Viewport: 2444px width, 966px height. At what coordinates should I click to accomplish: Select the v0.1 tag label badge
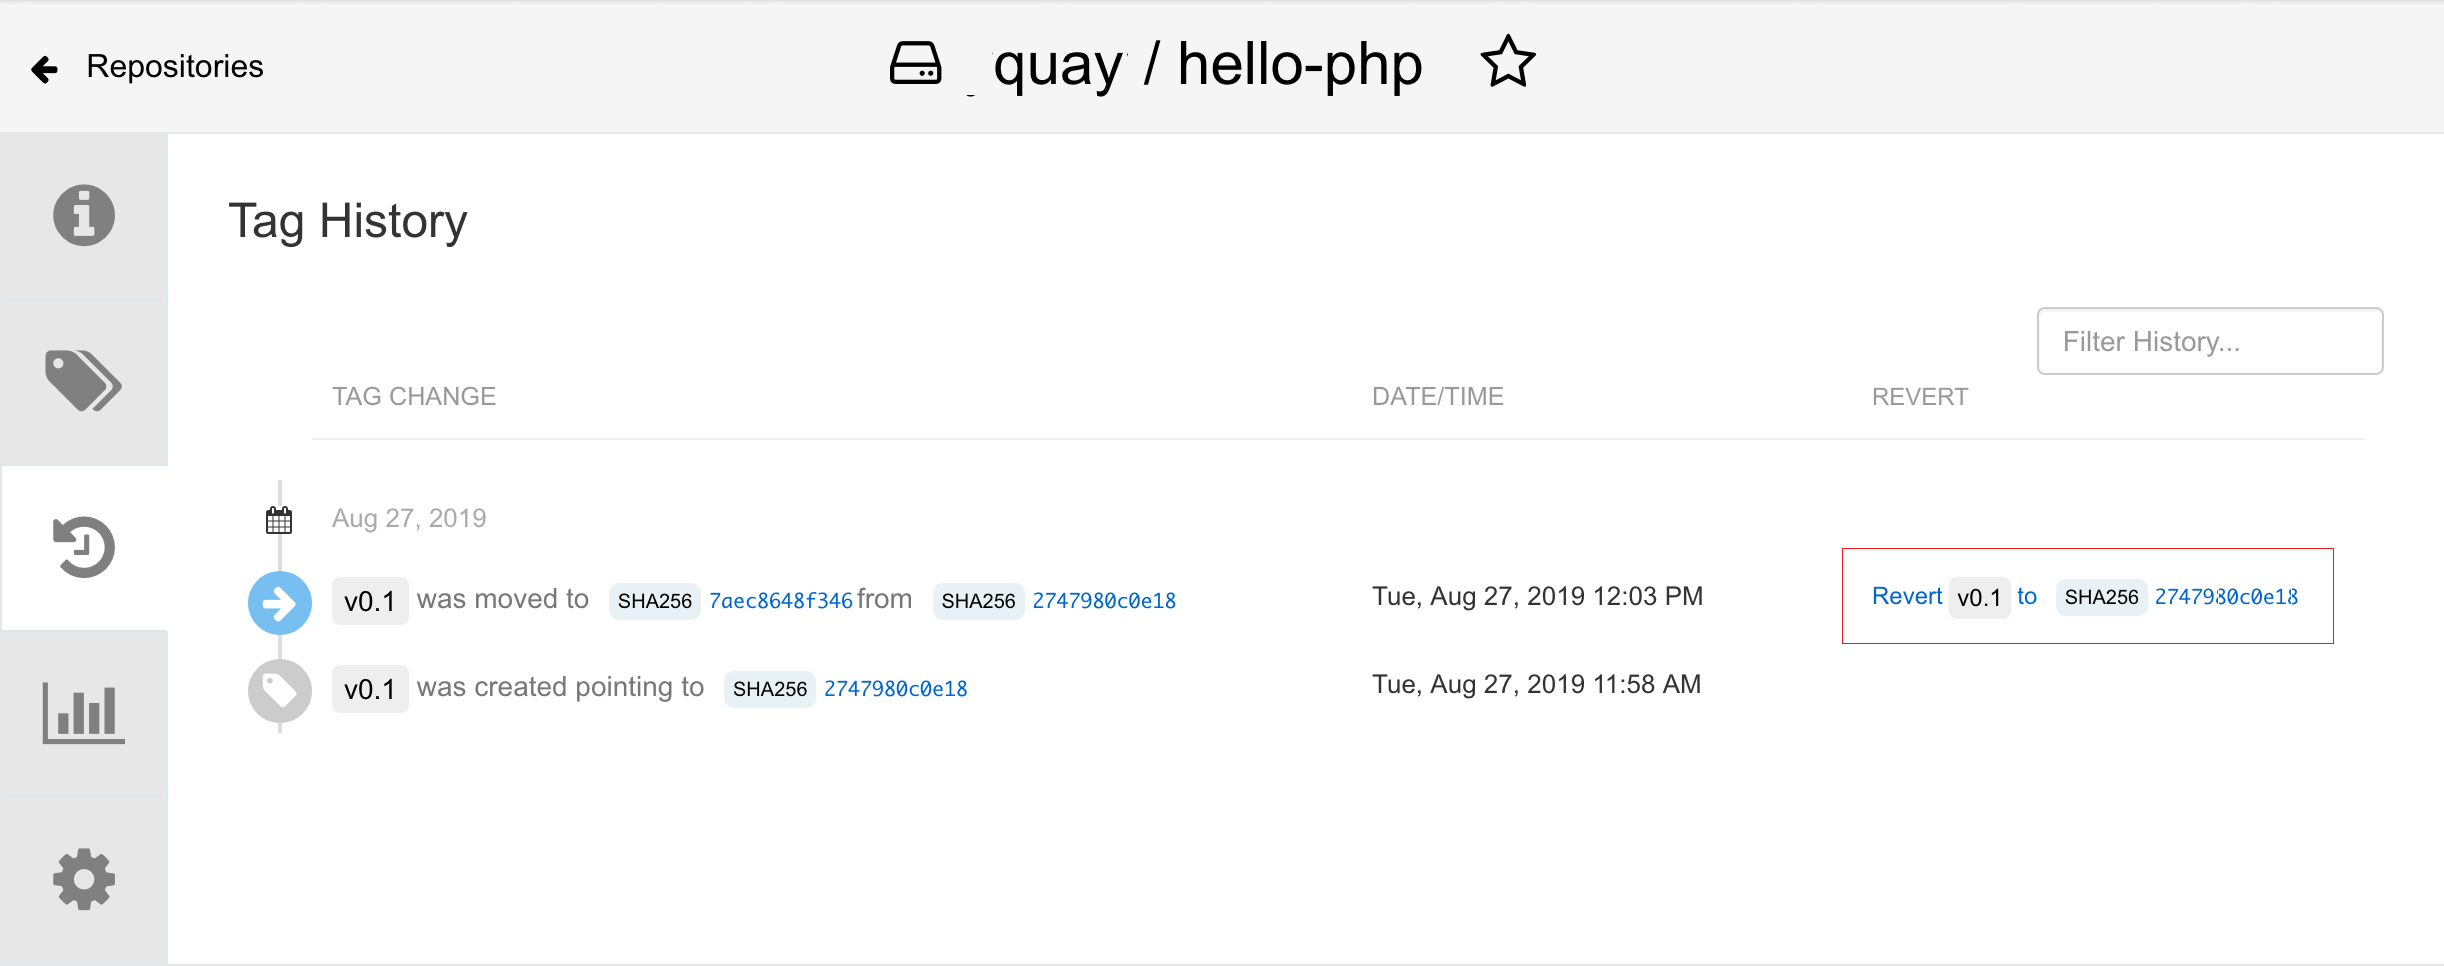pos(370,599)
